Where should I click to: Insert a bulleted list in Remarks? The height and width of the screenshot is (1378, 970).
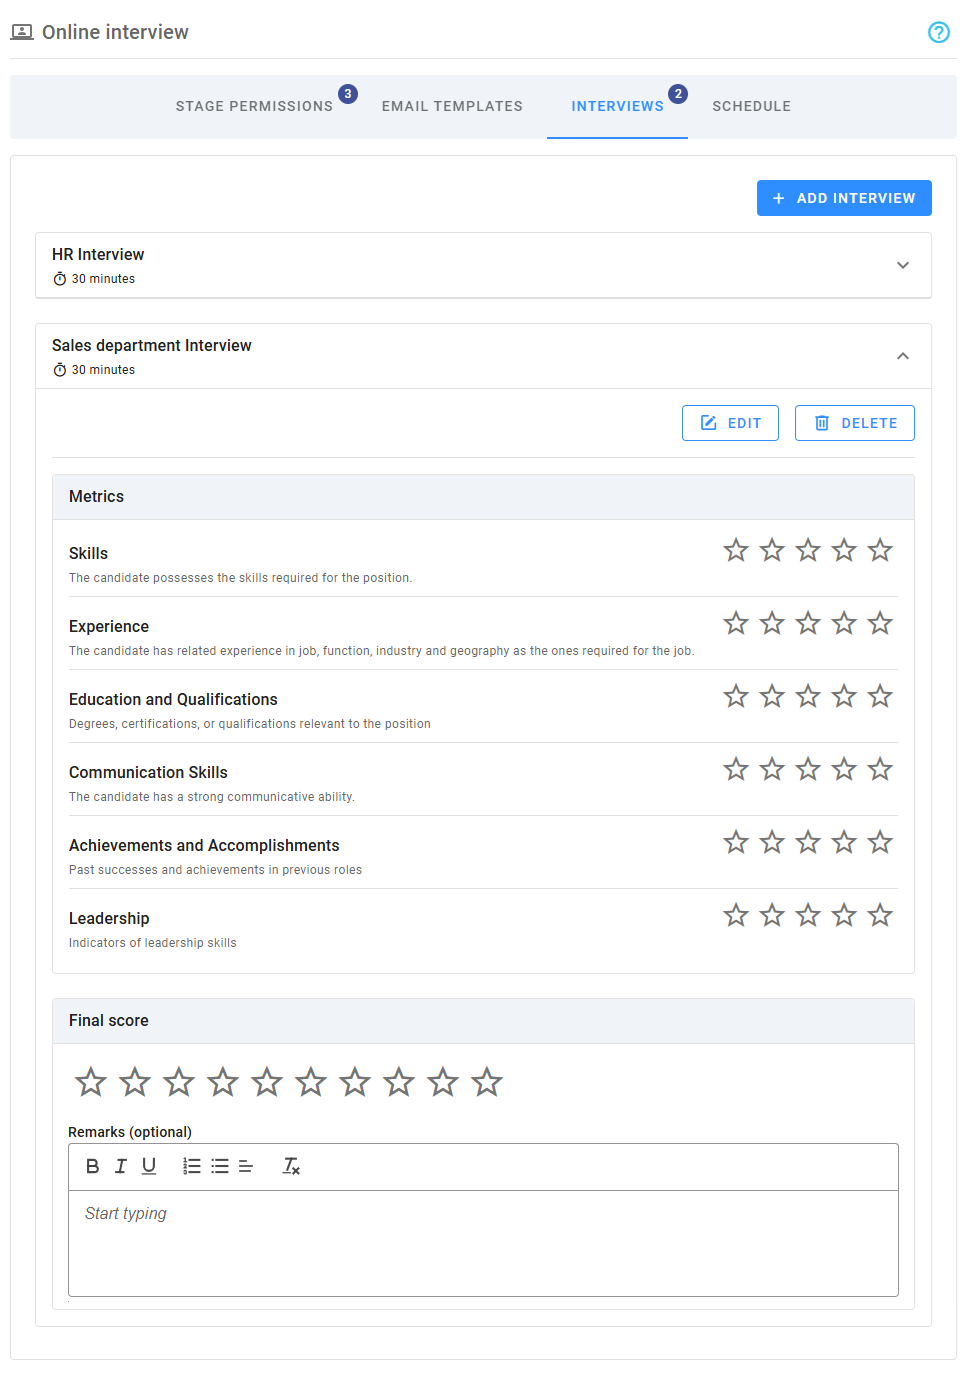click(220, 1166)
